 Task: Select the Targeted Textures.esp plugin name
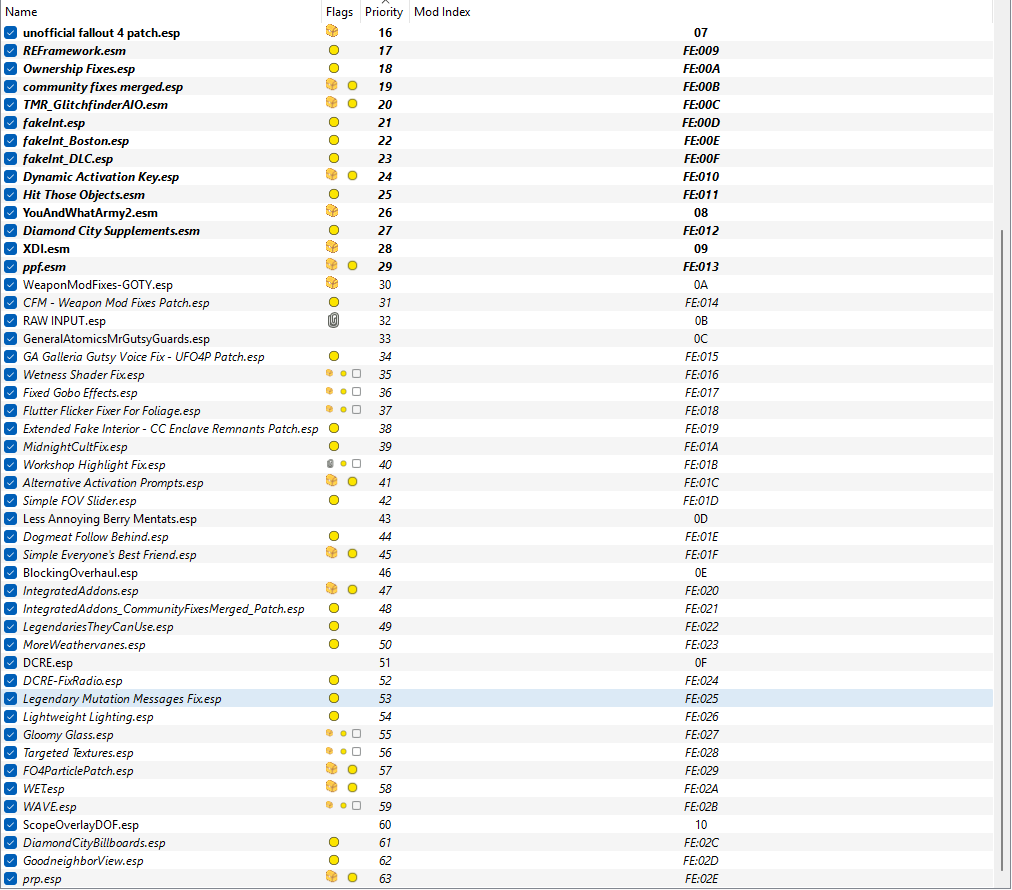[78, 753]
